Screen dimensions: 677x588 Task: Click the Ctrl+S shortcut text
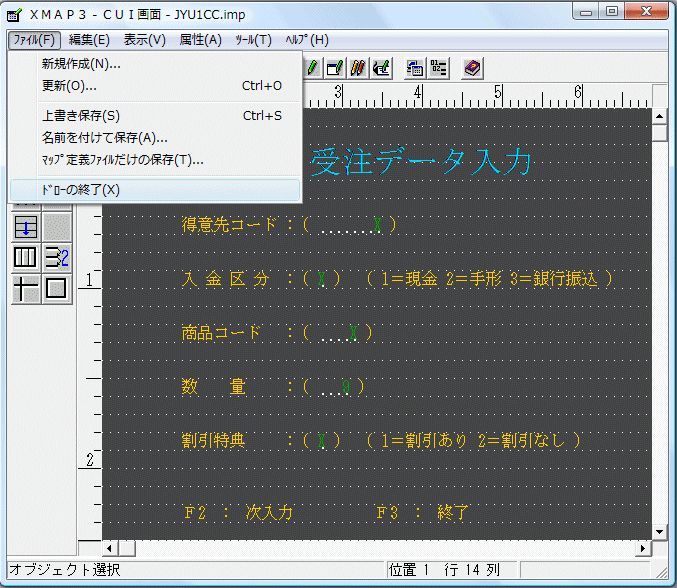pos(262,116)
